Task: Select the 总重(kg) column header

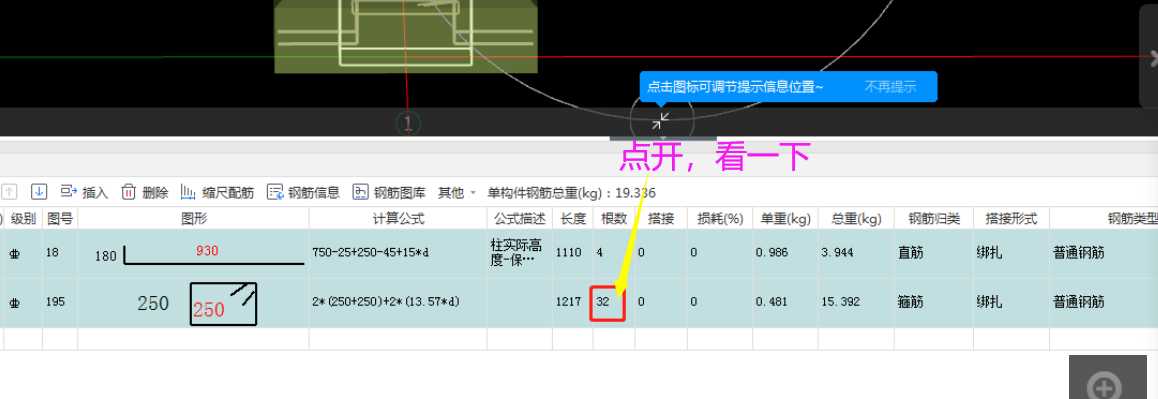Action: point(856,218)
